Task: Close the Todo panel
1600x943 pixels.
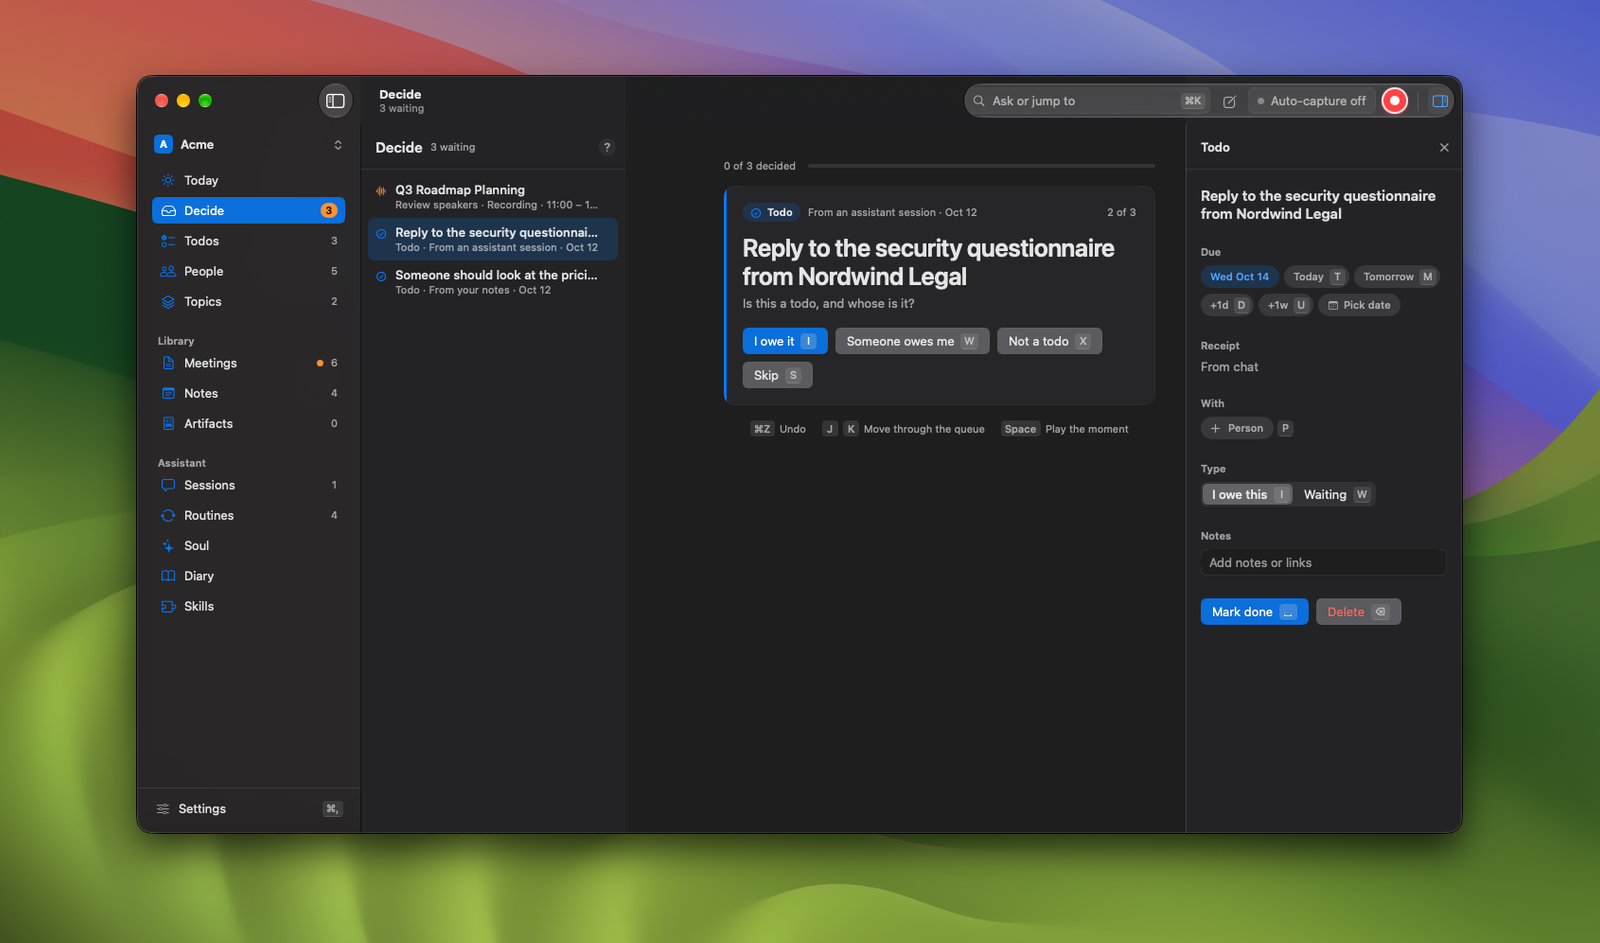Action: (x=1444, y=147)
